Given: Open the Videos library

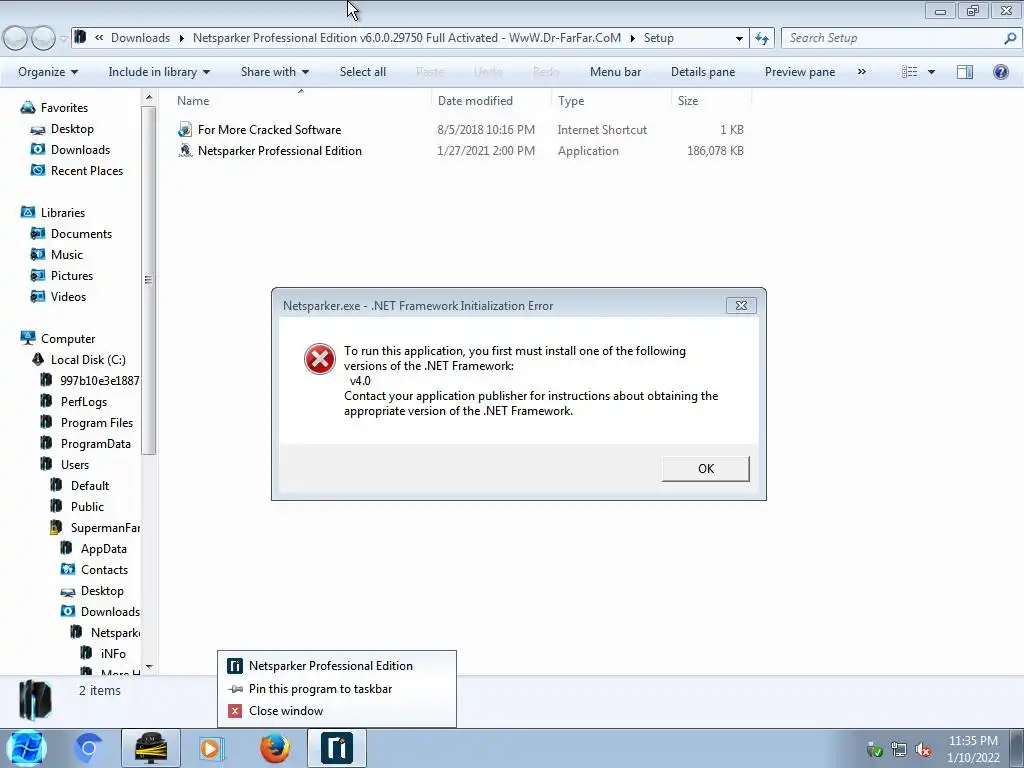Looking at the screenshot, I should click(x=68, y=296).
